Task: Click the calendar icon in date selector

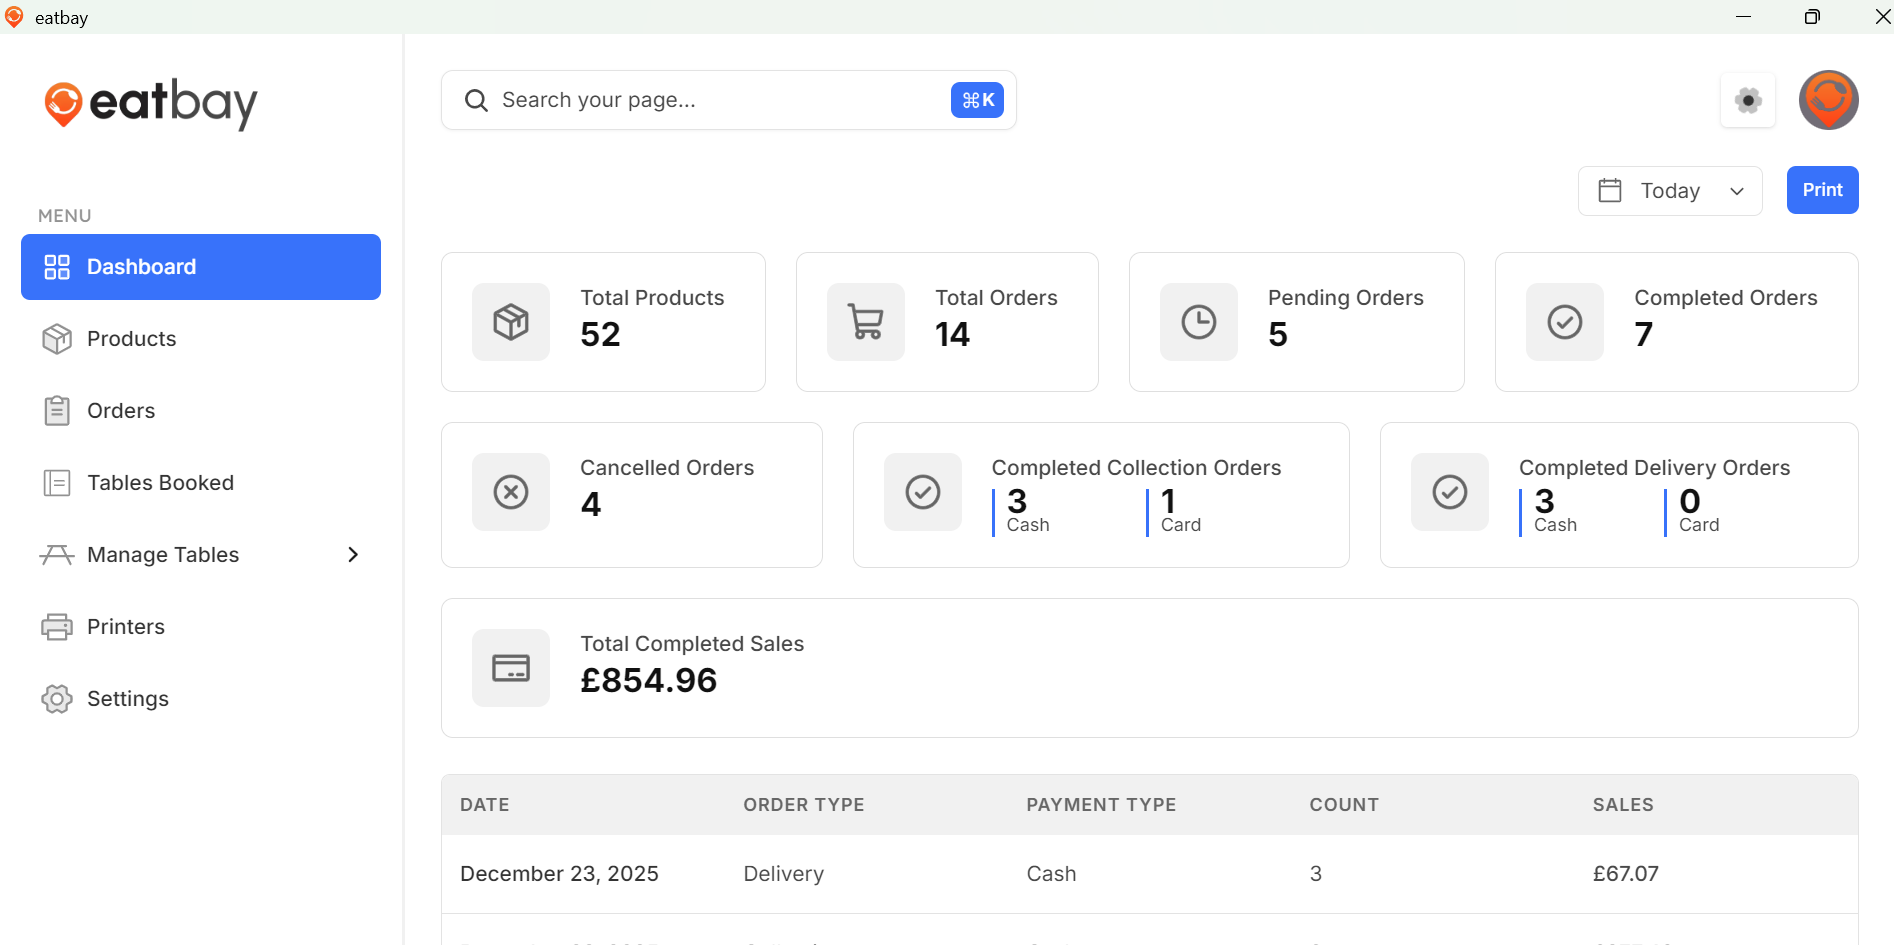Action: 1609,191
